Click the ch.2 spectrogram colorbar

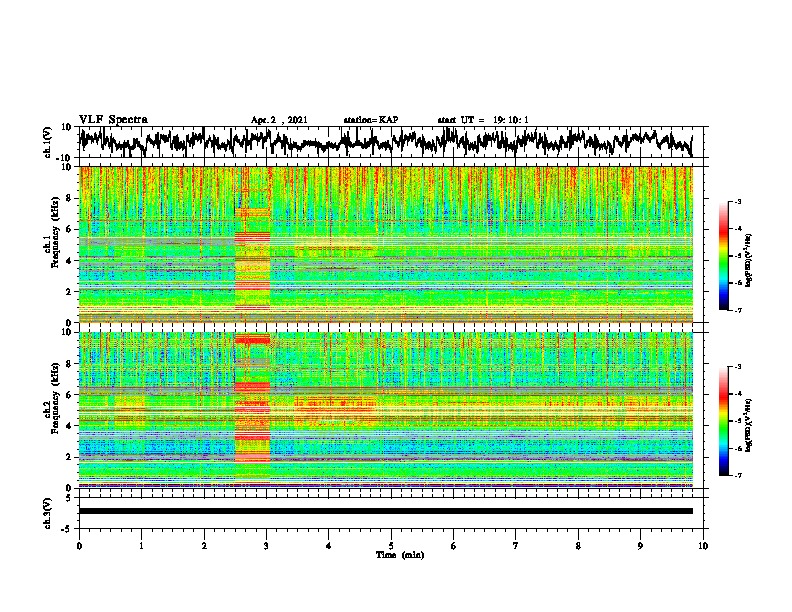(x=724, y=421)
